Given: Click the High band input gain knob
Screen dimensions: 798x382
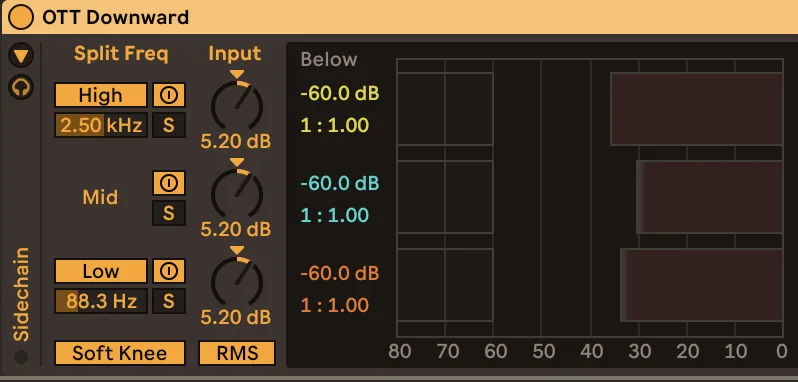Looking at the screenshot, I should 237,105.
